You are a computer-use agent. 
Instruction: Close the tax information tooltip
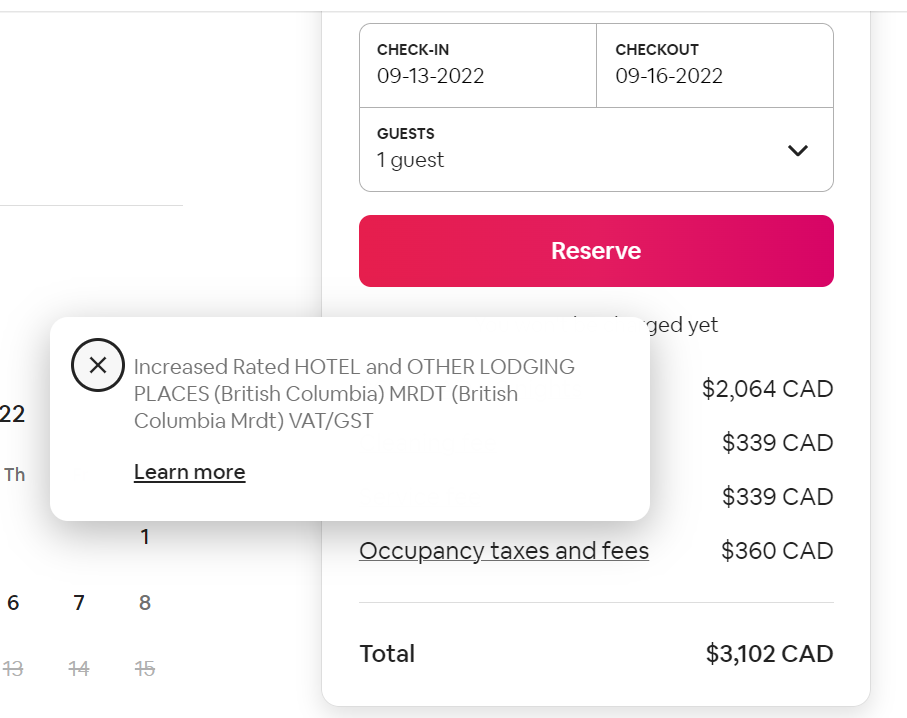pos(97,365)
